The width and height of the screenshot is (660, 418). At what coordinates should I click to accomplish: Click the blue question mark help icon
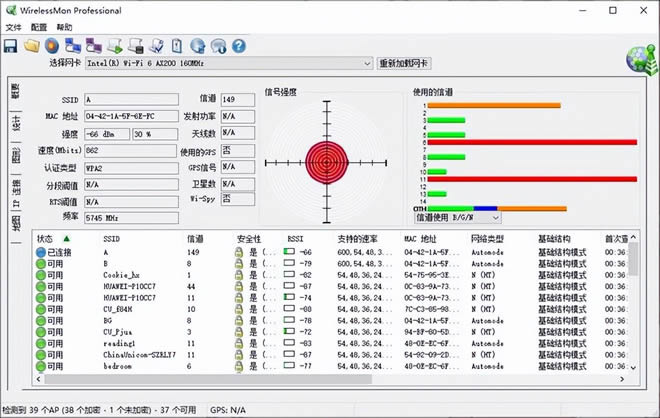(239, 46)
